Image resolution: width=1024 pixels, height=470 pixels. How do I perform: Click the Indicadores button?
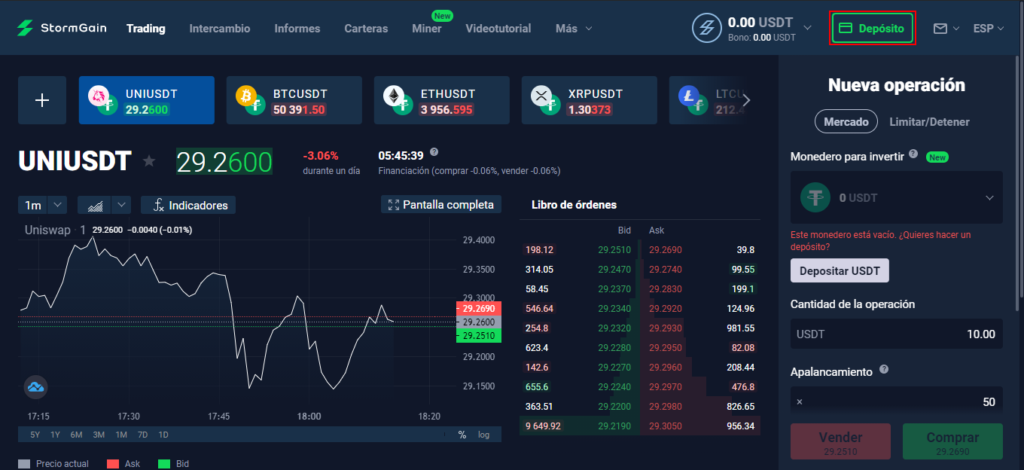pyautogui.click(x=188, y=205)
